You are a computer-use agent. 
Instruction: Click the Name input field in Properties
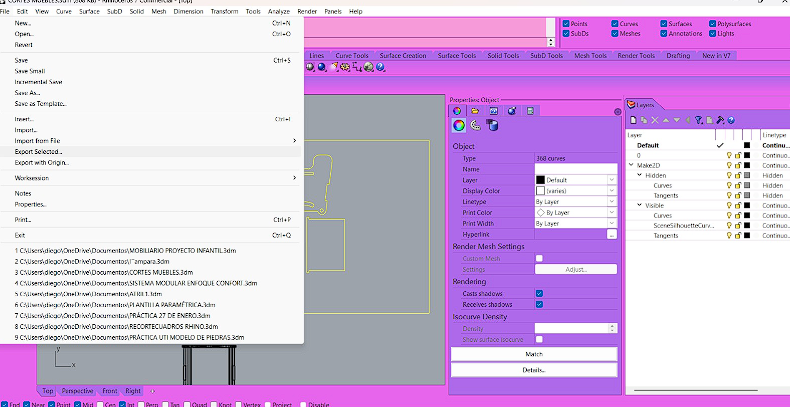(576, 169)
